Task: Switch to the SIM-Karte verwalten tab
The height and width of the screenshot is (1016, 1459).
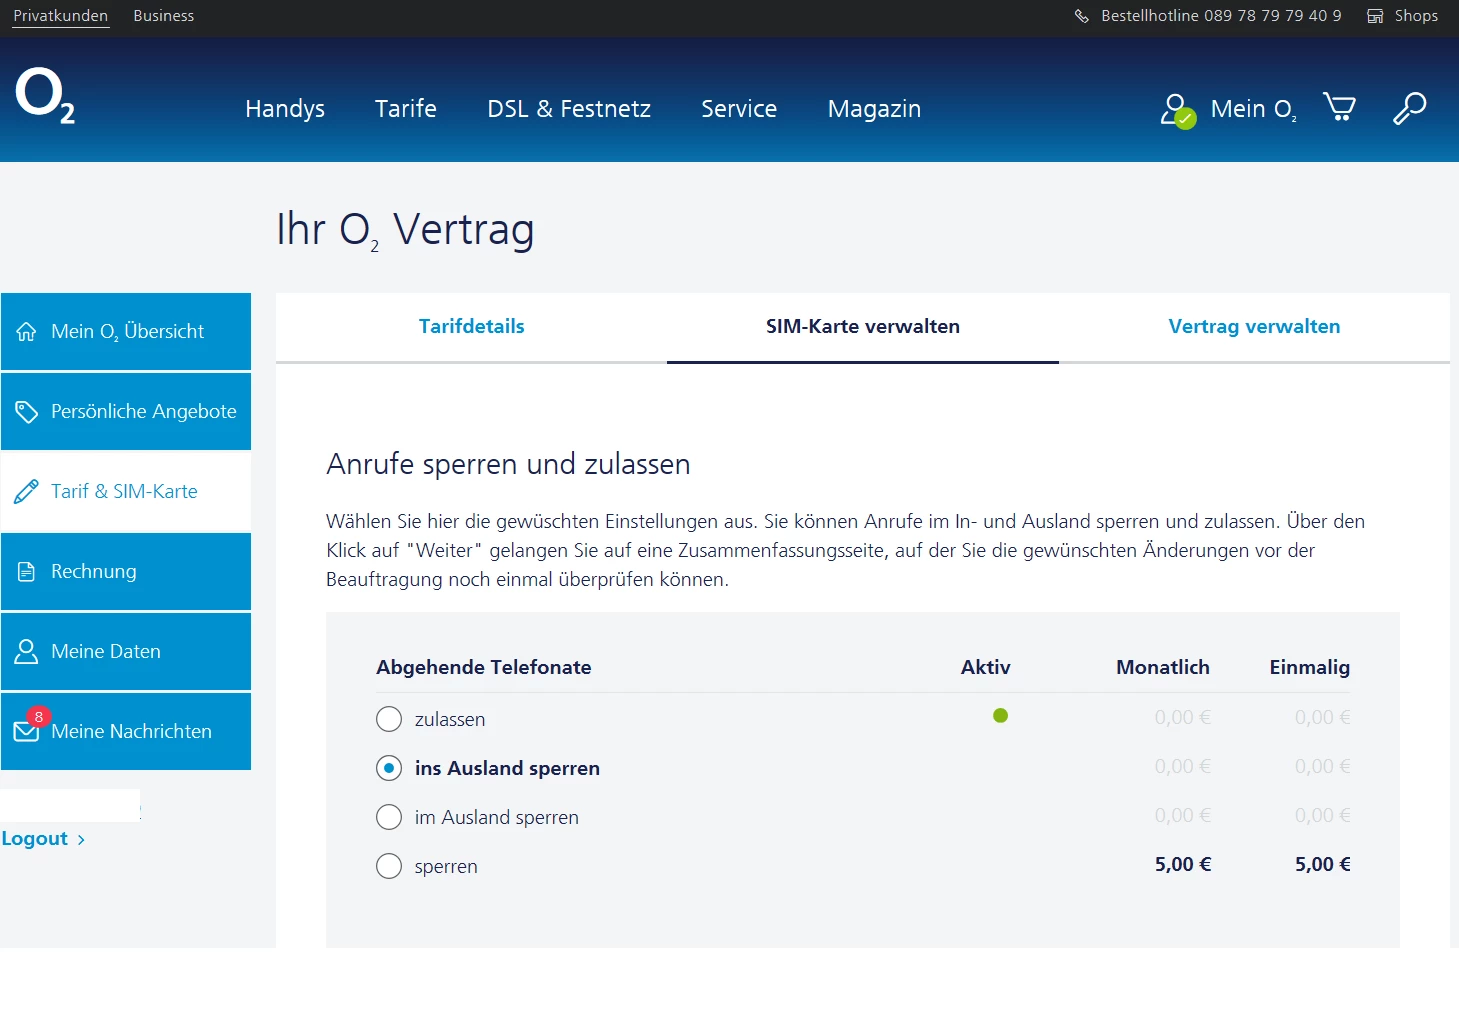Action: click(863, 327)
